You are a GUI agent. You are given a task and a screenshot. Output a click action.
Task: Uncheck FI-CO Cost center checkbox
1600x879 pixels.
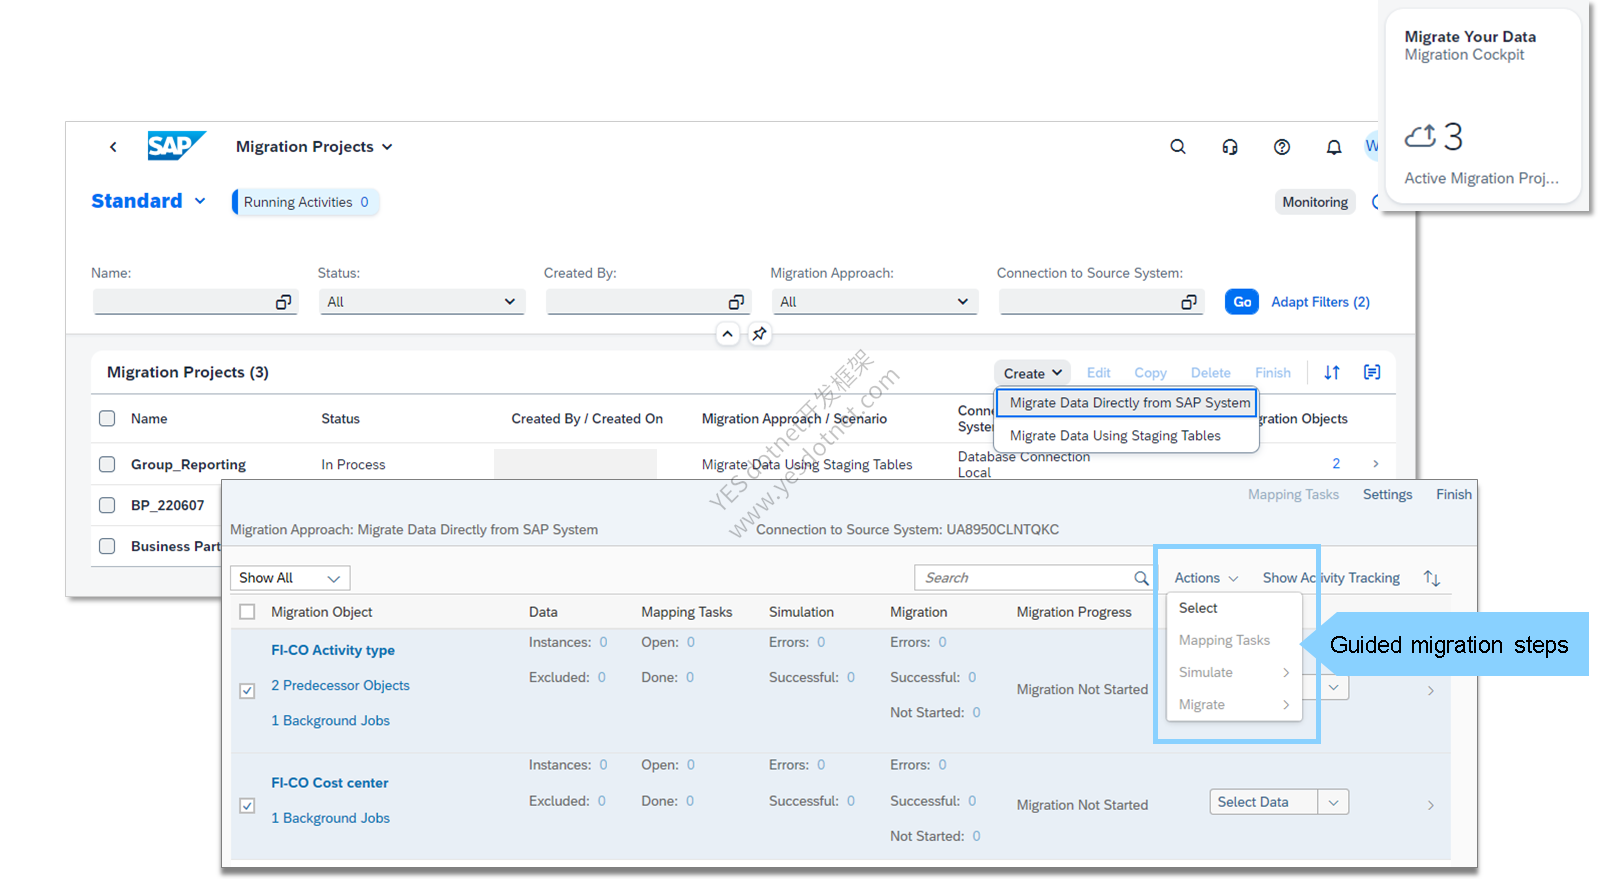tap(247, 806)
